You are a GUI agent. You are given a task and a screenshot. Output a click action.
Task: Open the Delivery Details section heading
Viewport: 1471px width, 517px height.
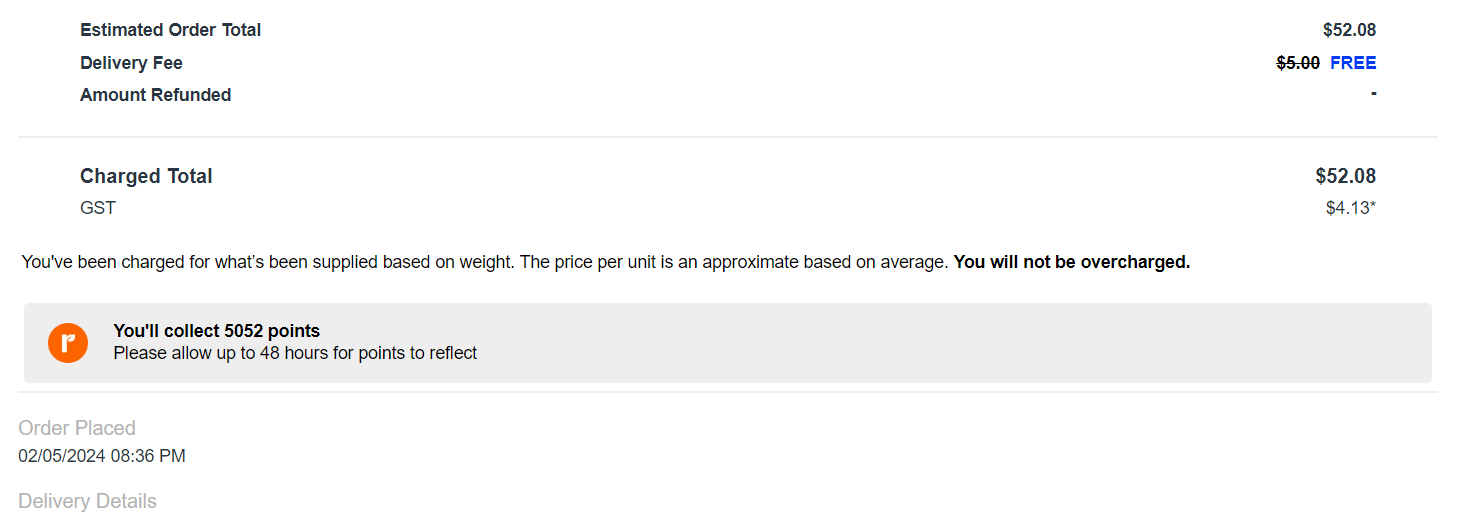(87, 501)
